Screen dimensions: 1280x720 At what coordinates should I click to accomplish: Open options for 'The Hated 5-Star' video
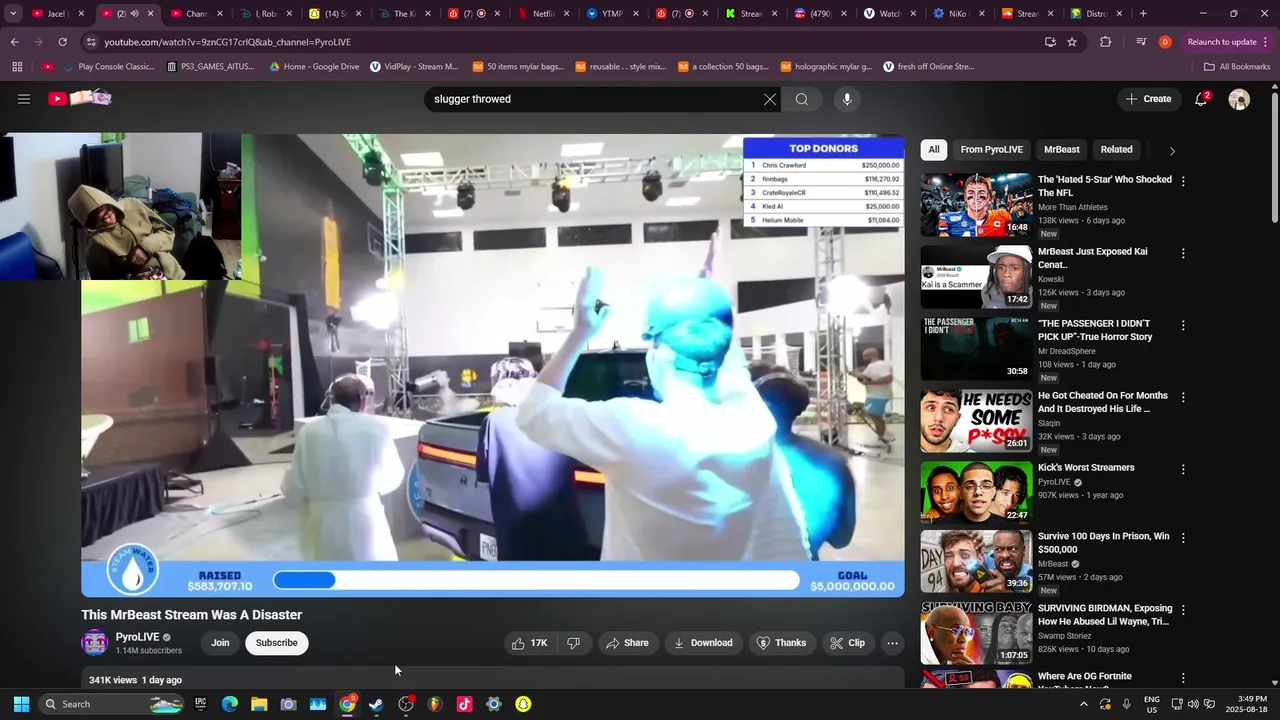1183,181
